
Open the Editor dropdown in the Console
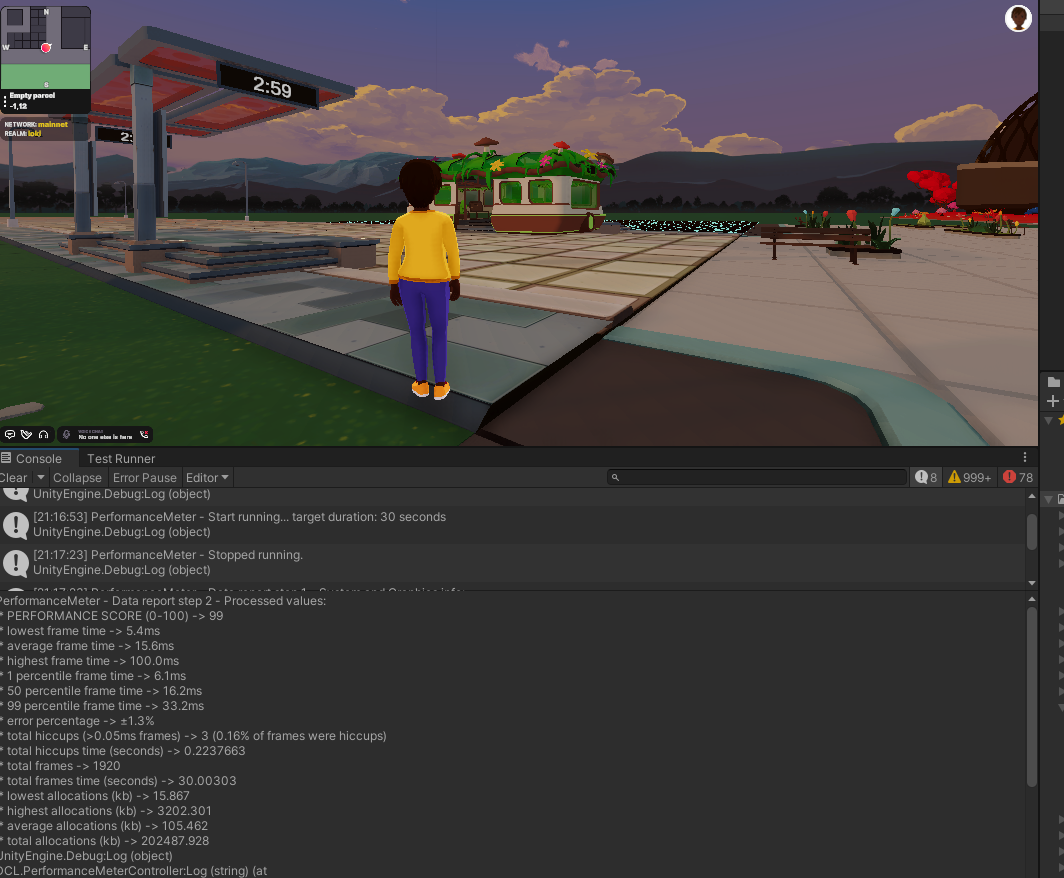tap(206, 477)
